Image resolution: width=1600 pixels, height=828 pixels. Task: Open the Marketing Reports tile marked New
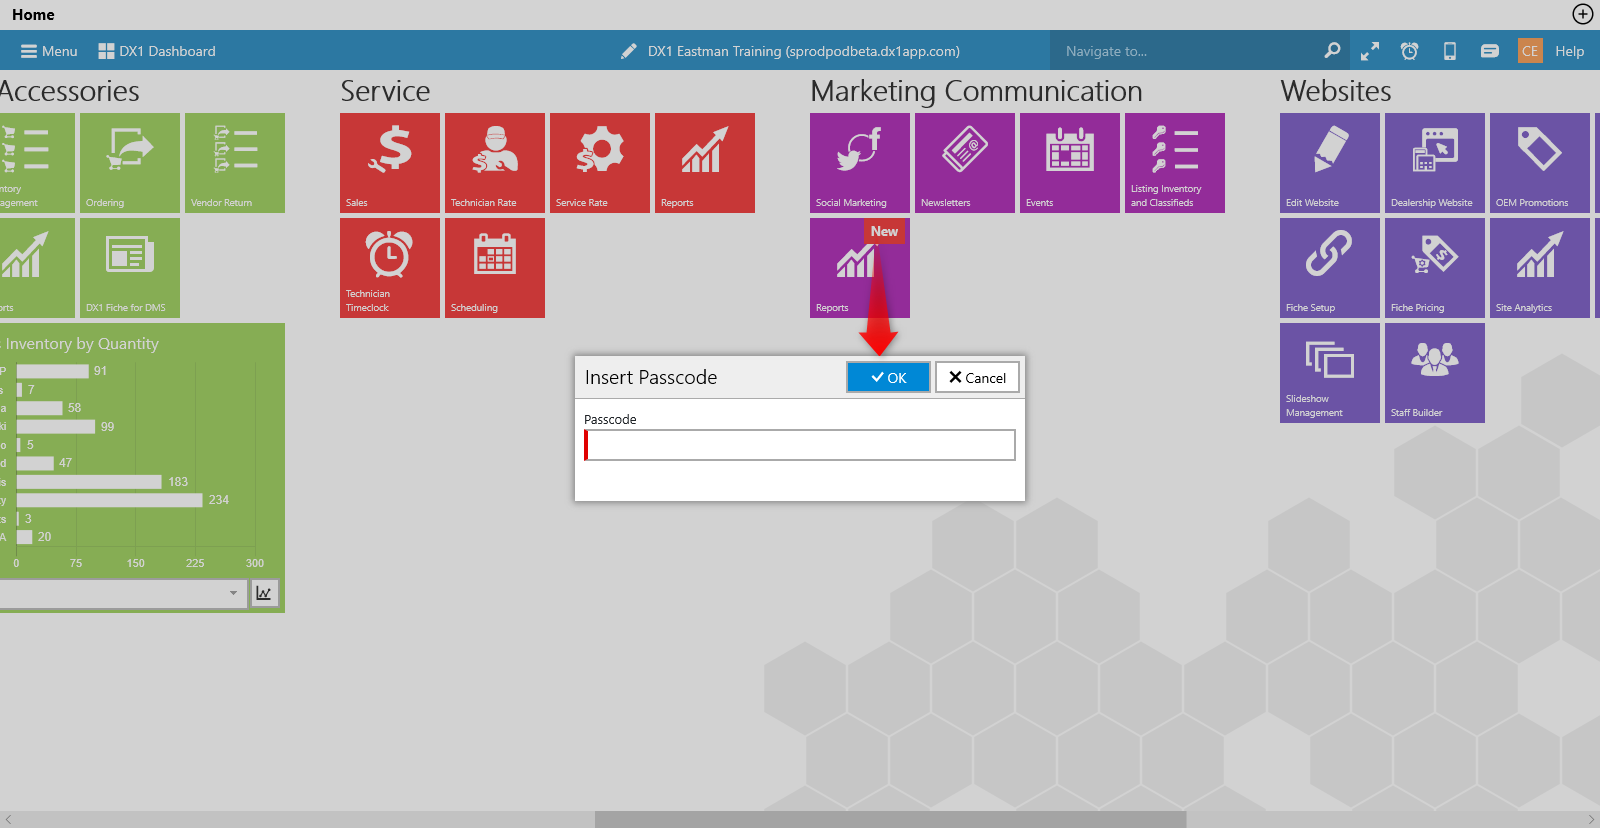click(860, 268)
